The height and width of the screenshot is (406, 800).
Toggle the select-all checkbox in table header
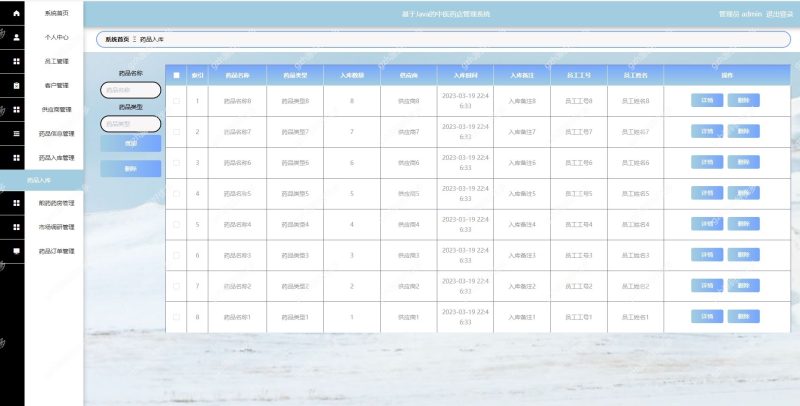pos(176,75)
